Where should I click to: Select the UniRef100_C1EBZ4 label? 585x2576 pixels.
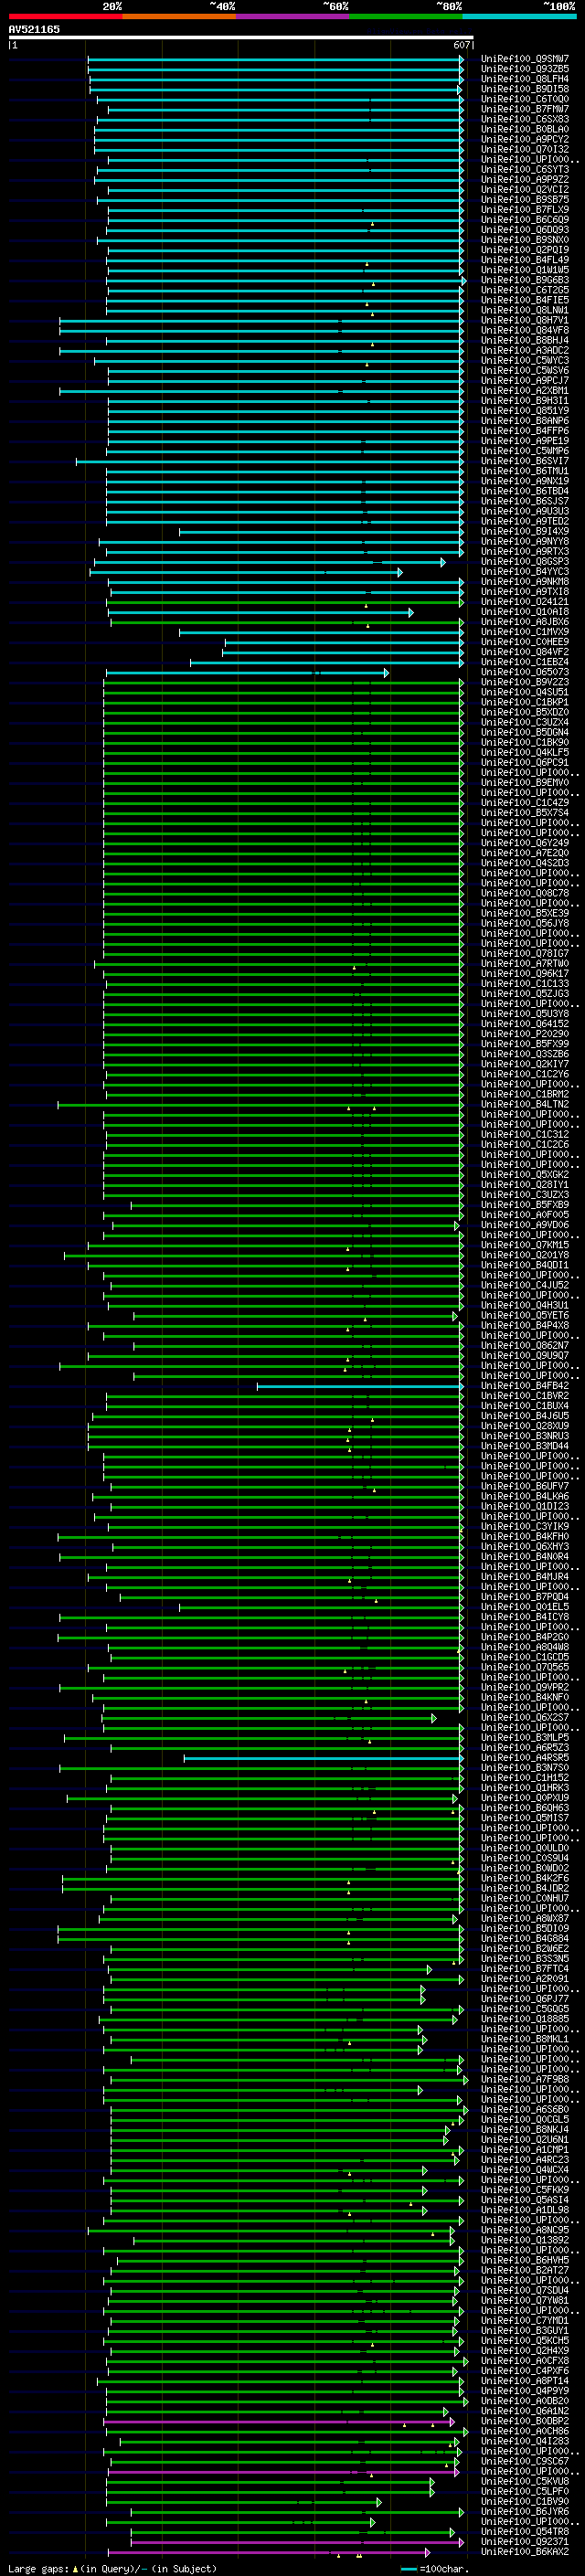(x=525, y=662)
